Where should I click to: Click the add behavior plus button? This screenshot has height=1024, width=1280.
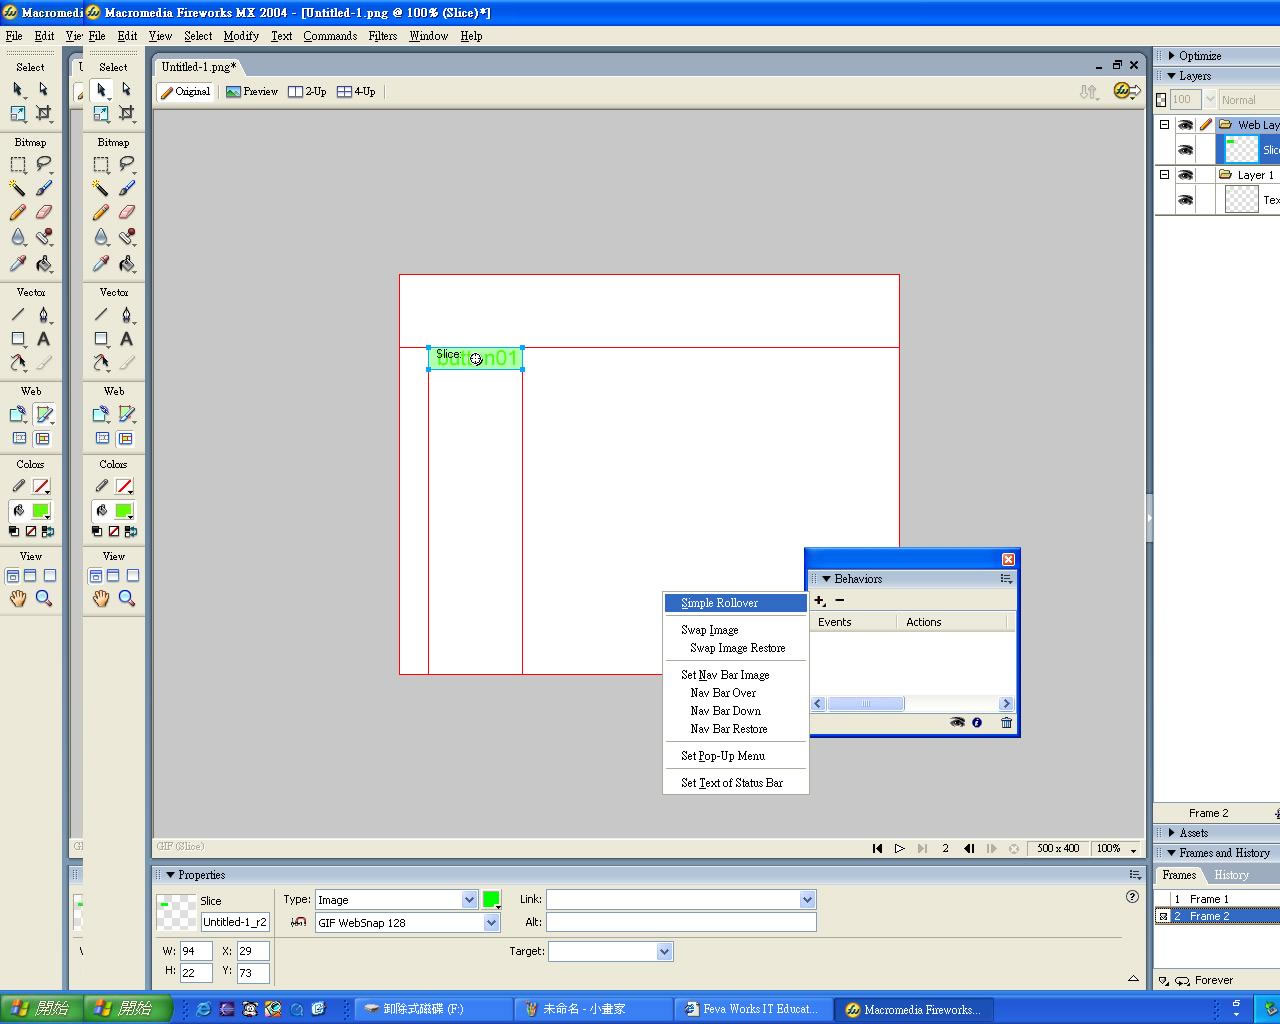820,601
